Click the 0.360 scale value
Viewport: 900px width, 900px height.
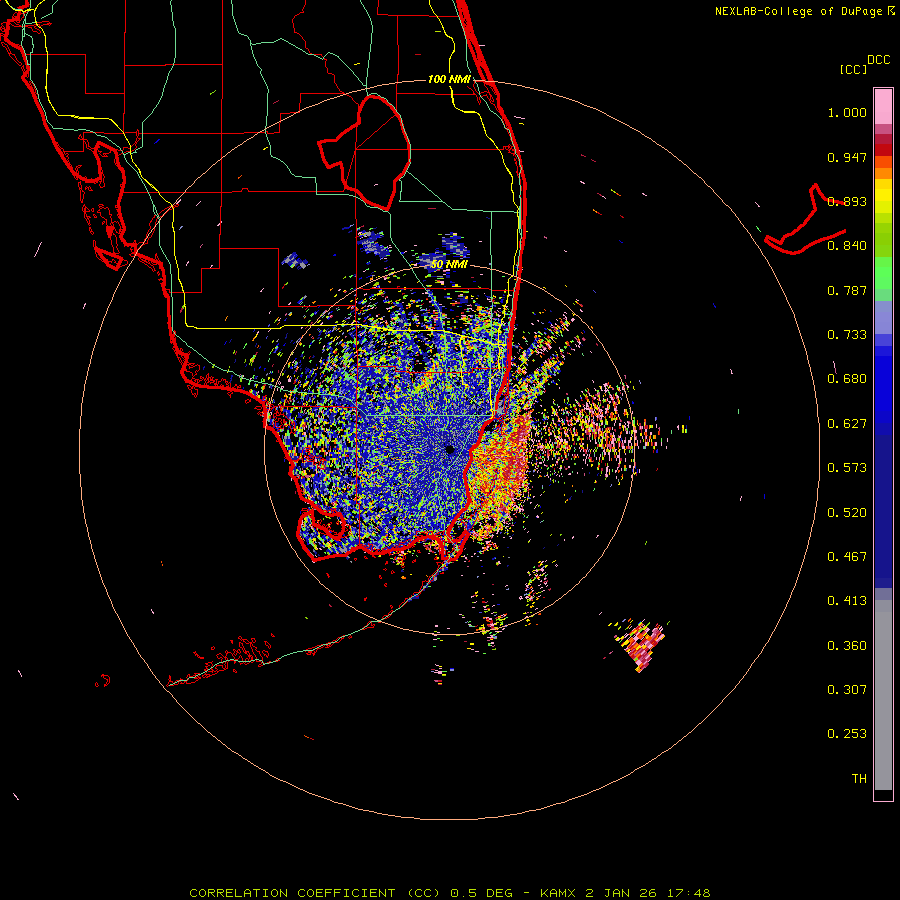tap(847, 646)
